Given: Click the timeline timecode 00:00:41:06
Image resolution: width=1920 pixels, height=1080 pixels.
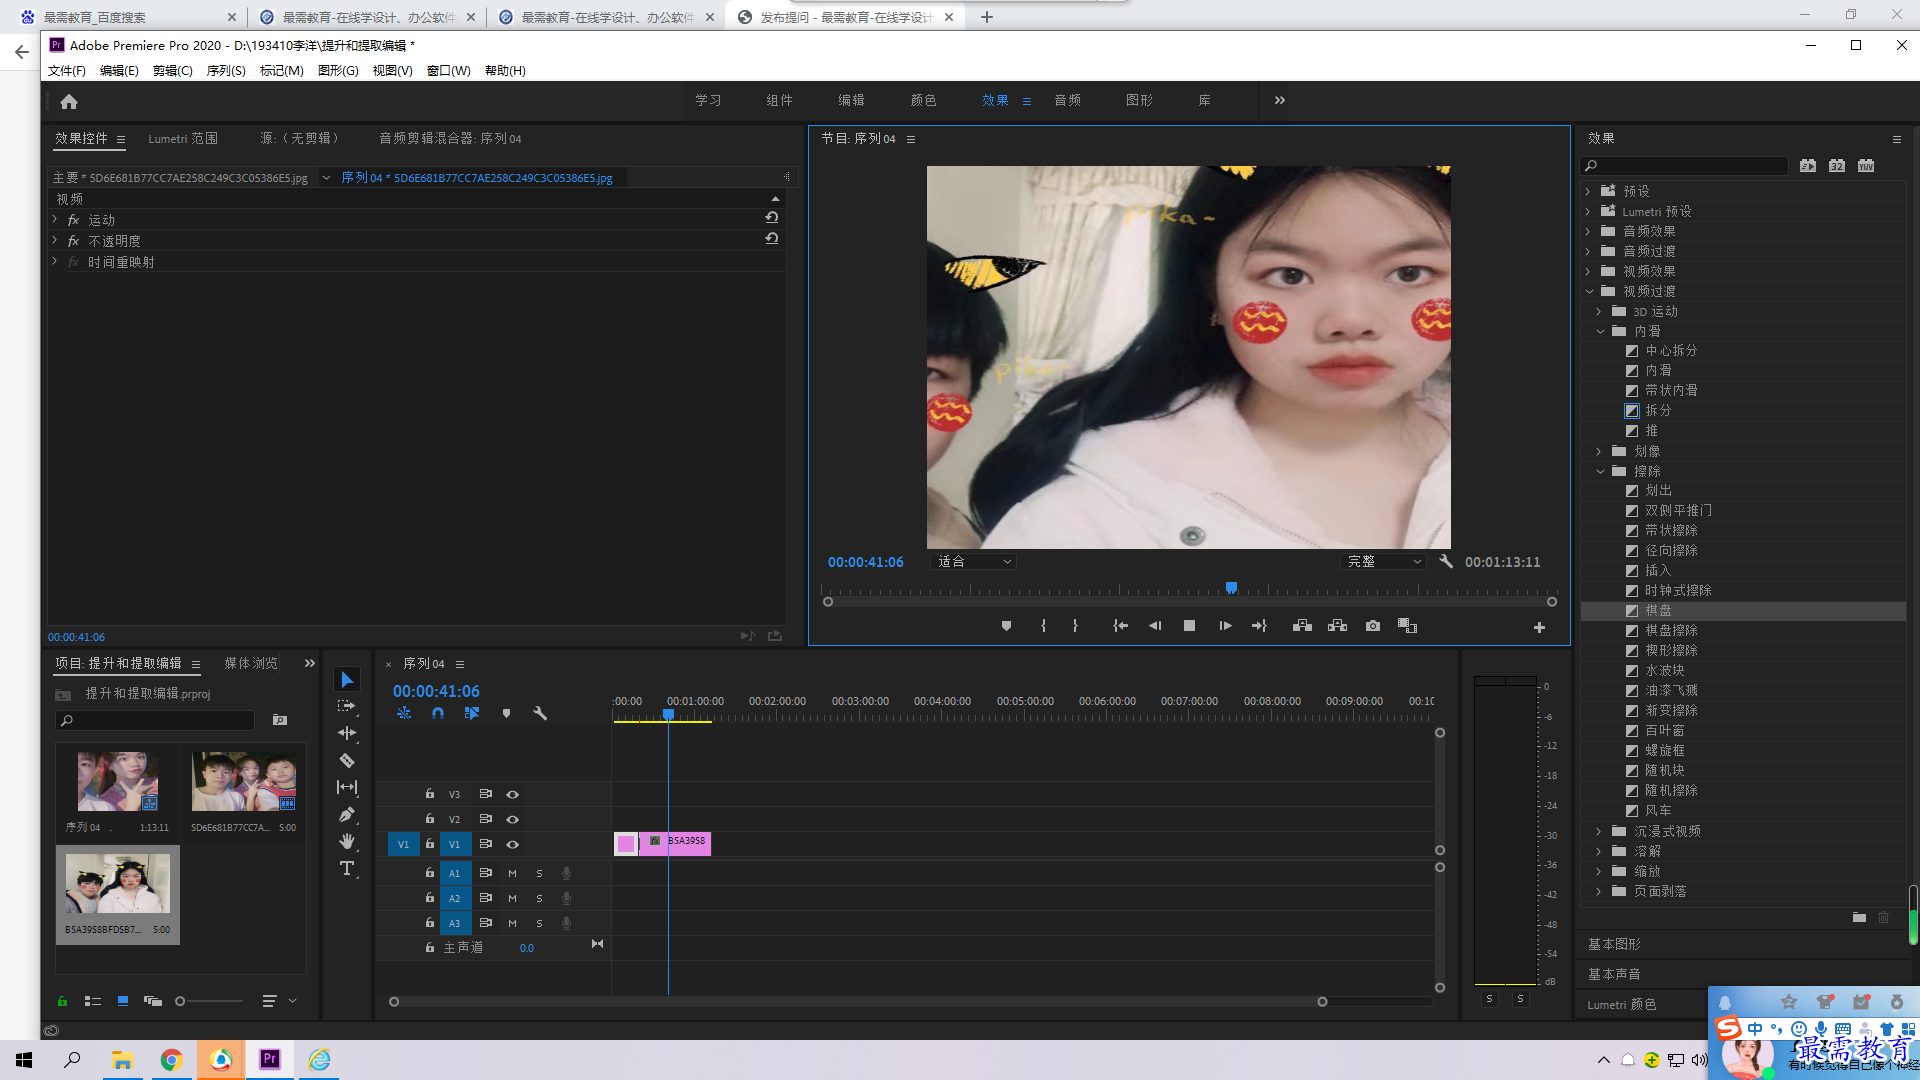Looking at the screenshot, I should 436,691.
